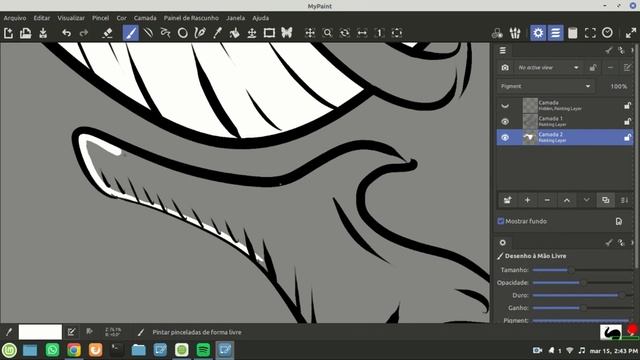
Task: Open the Pincel menu
Action: [x=100, y=18]
